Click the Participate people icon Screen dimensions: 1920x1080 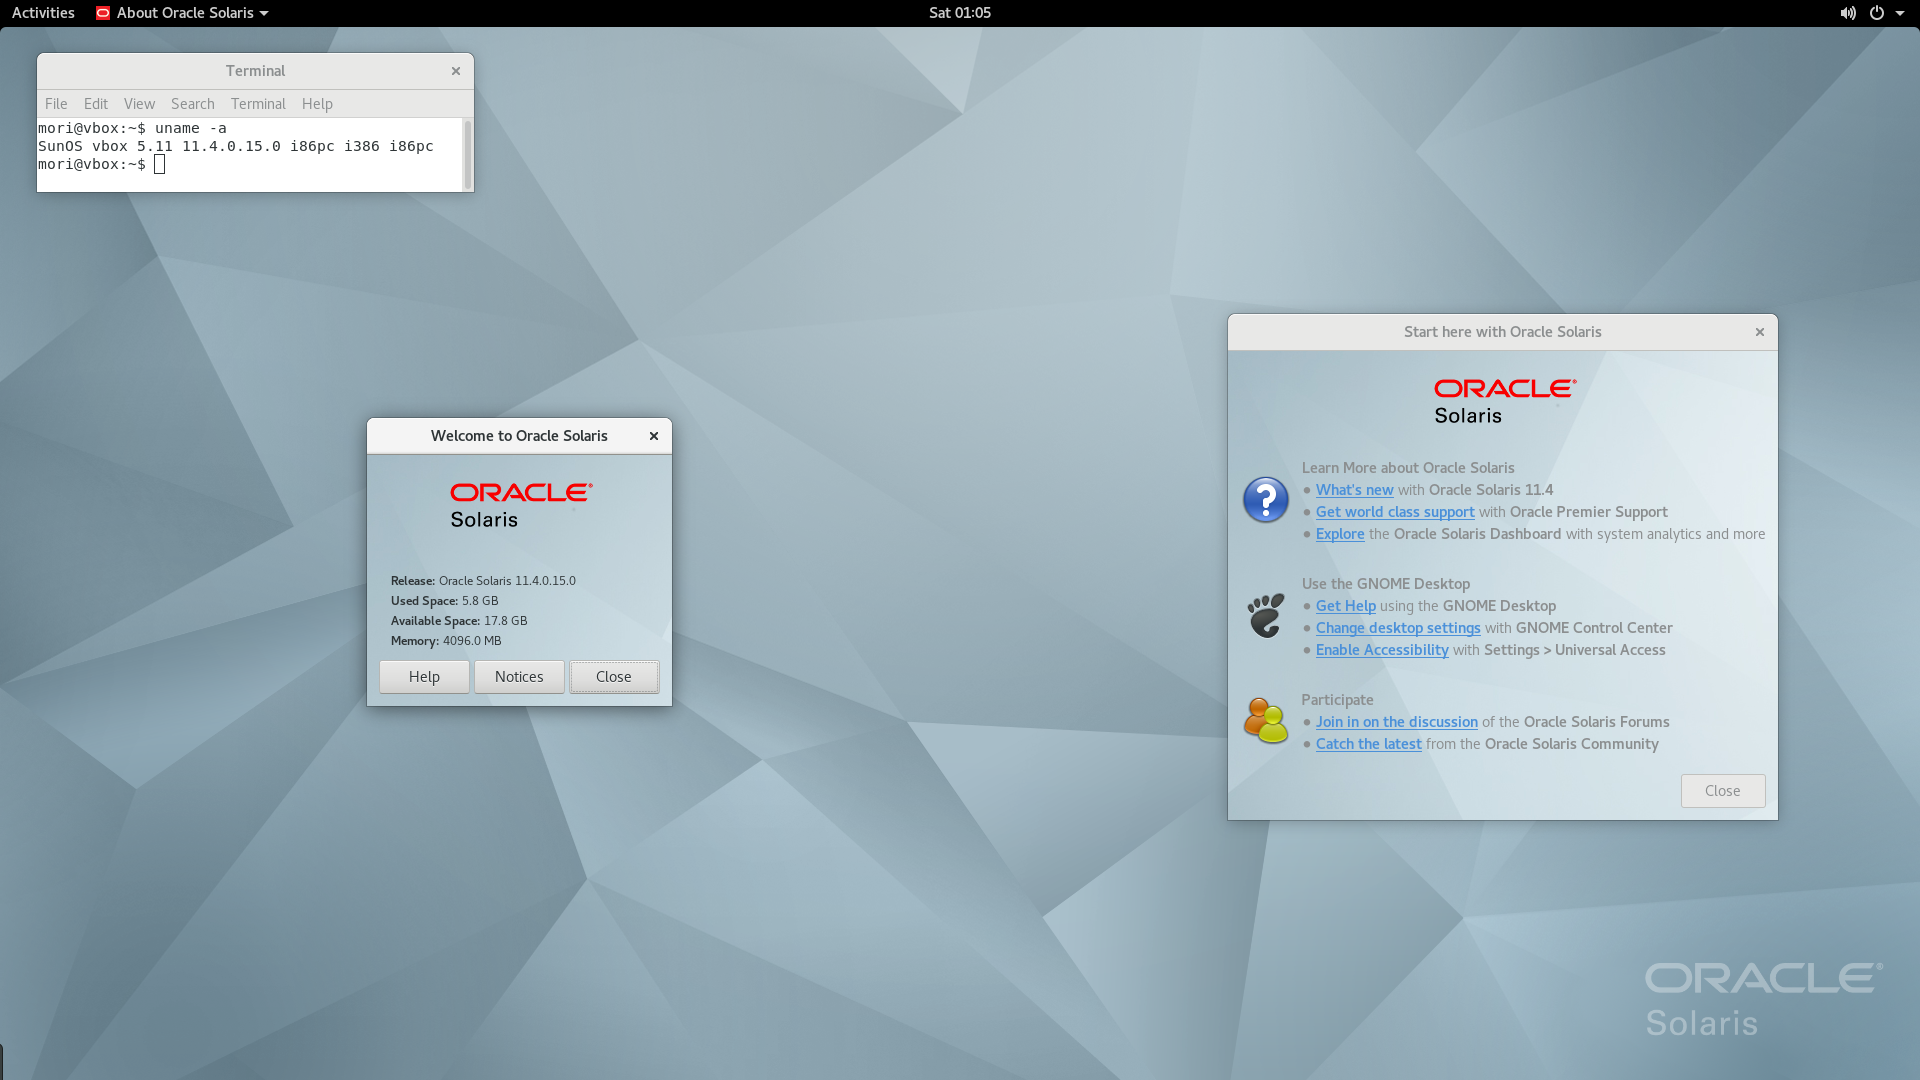[1265, 720]
